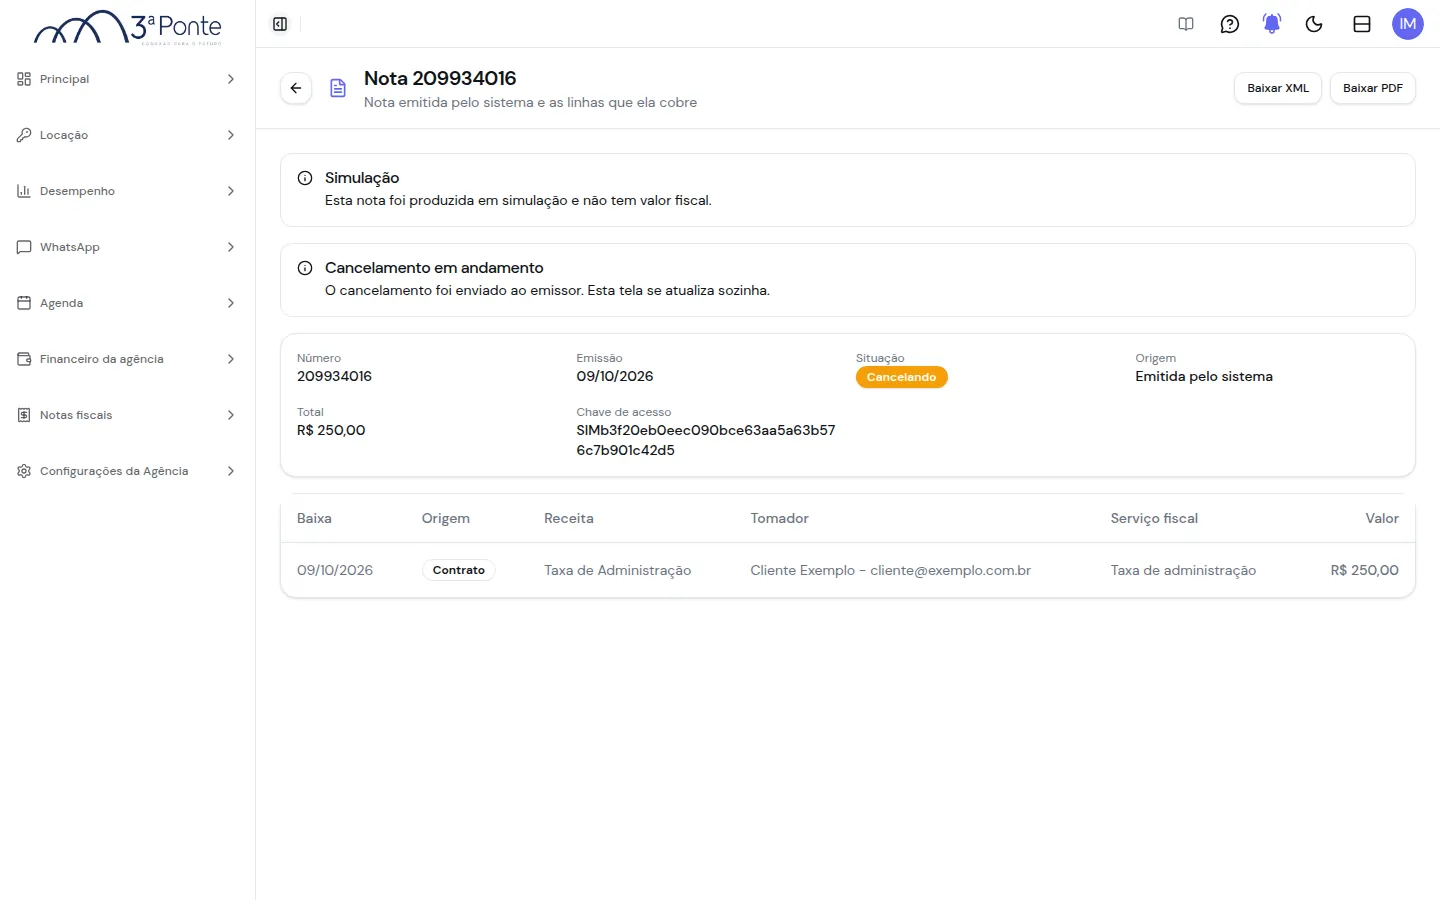Viewport: 1440px width, 900px height.
Task: Open the Financeiro da agência menu item
Action: point(127,359)
